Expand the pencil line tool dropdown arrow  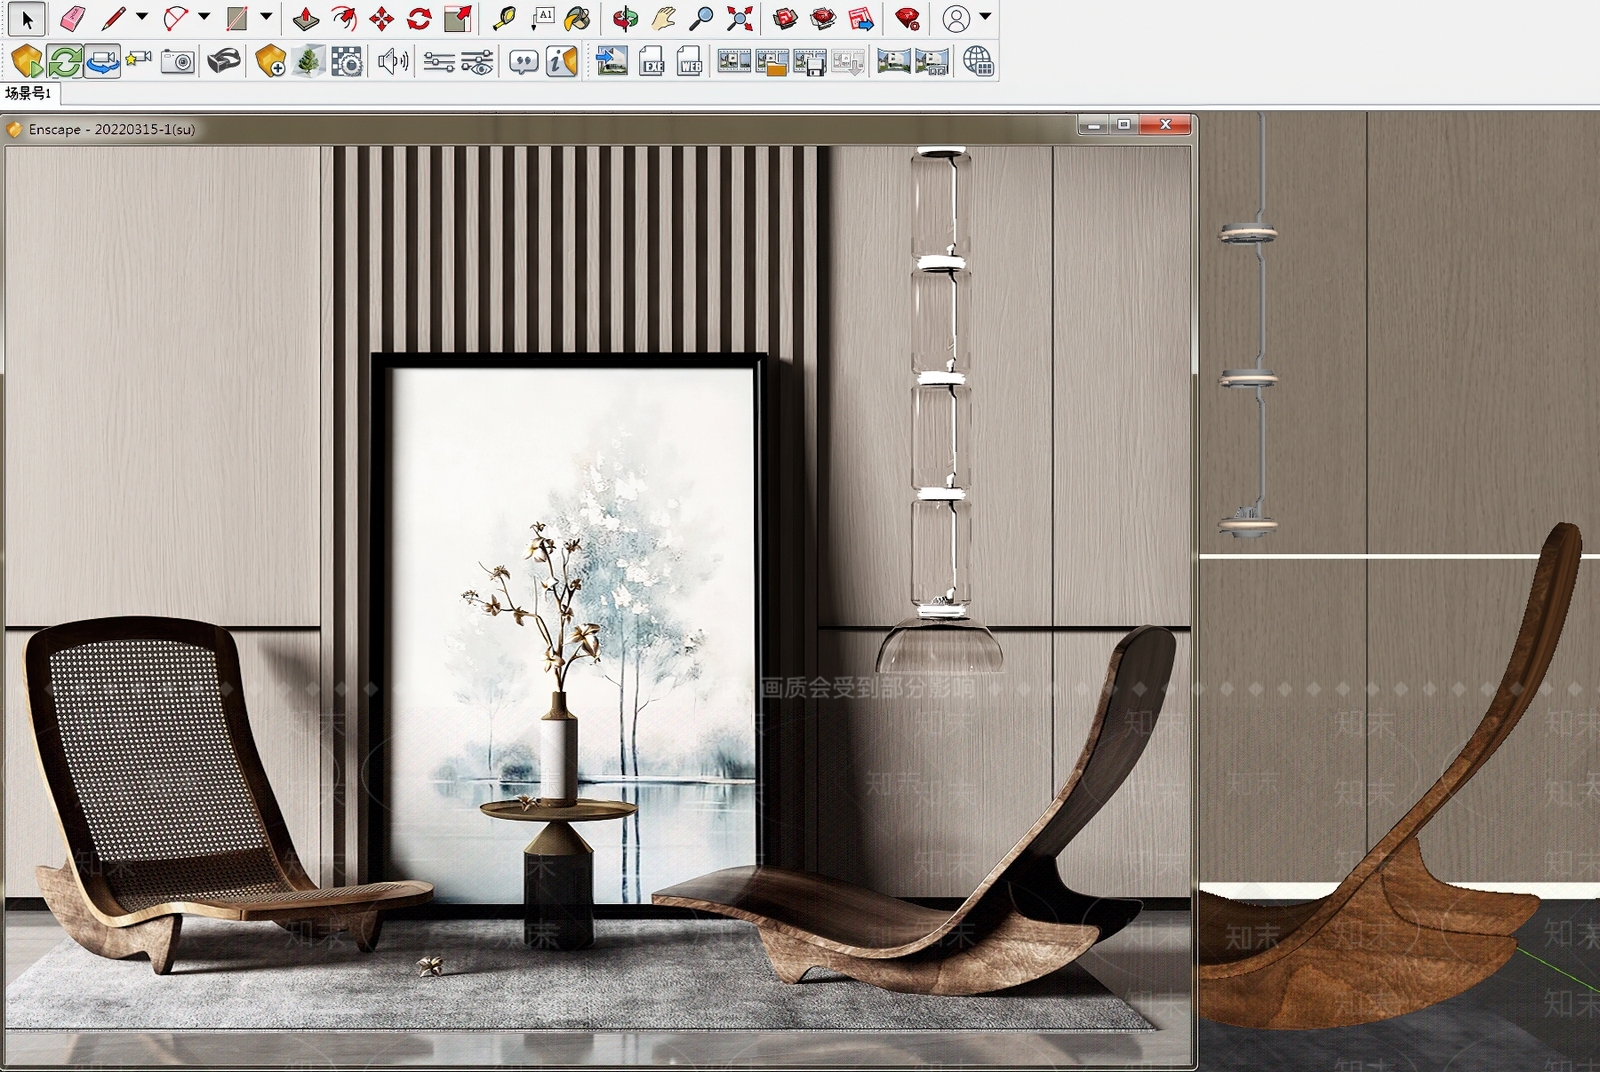coord(142,17)
